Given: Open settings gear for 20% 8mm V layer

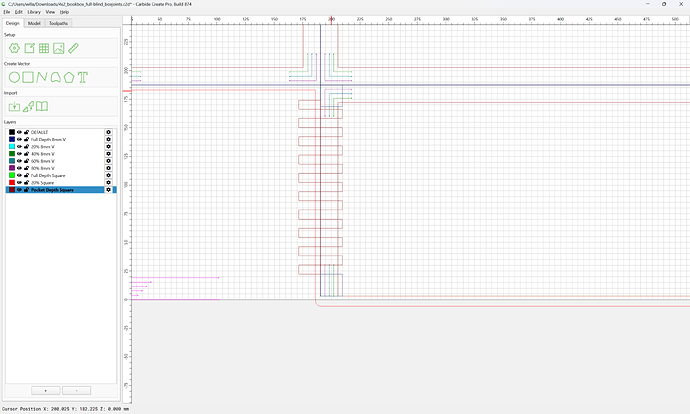Looking at the screenshot, I should [108, 147].
